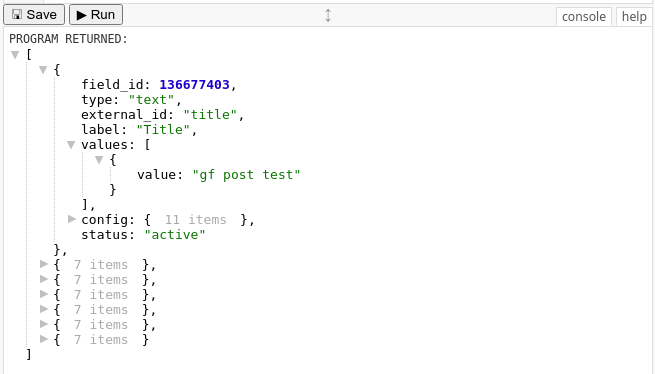655x374 pixels.
Task: Click the PROGRAM RETURNED heading text
Action: click(68, 39)
